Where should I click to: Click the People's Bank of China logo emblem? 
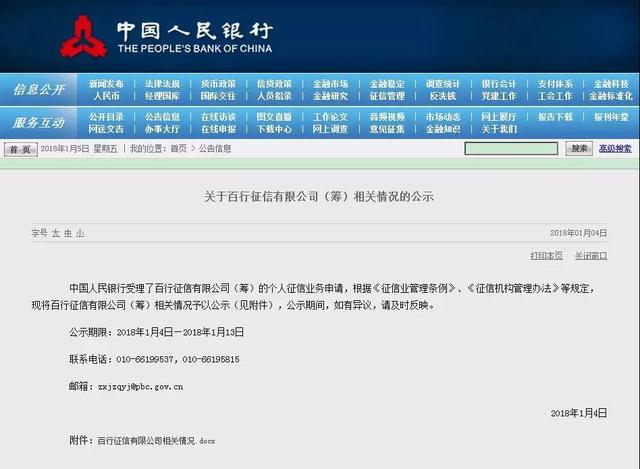point(84,37)
